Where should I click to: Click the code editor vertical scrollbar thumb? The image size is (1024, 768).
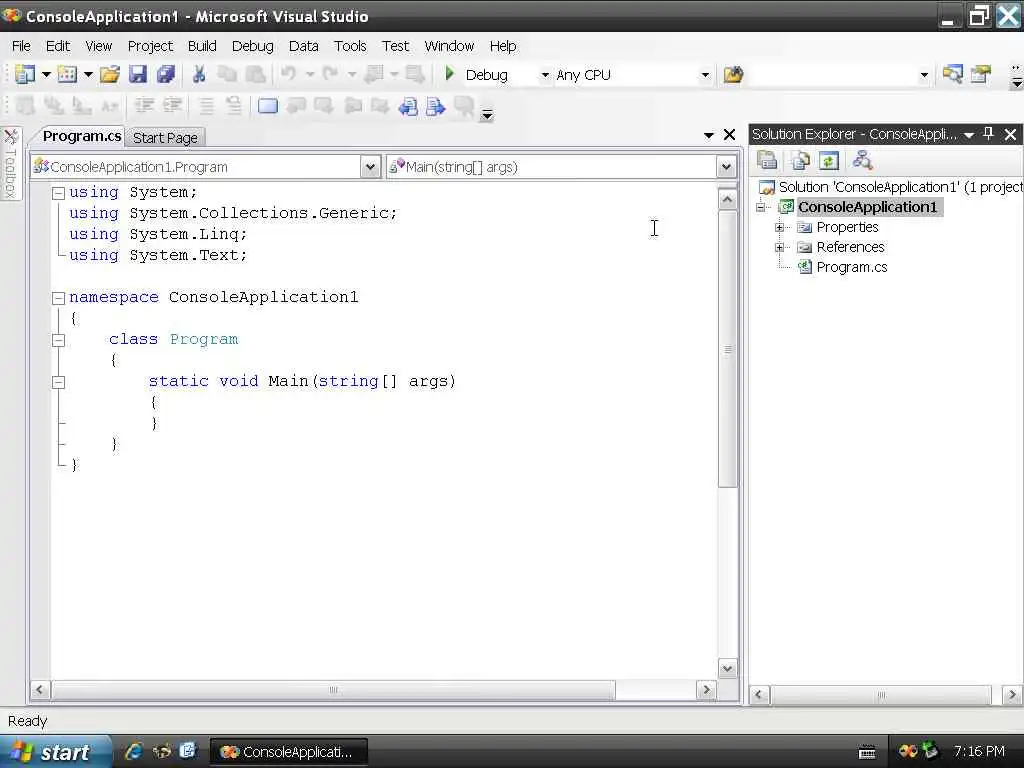728,348
